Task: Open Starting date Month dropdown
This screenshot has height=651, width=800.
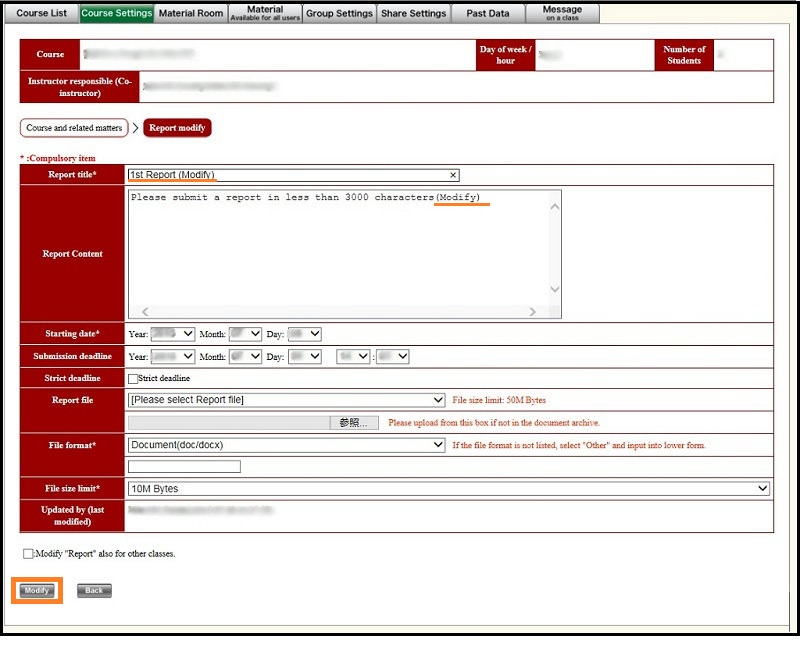Action: (x=245, y=334)
